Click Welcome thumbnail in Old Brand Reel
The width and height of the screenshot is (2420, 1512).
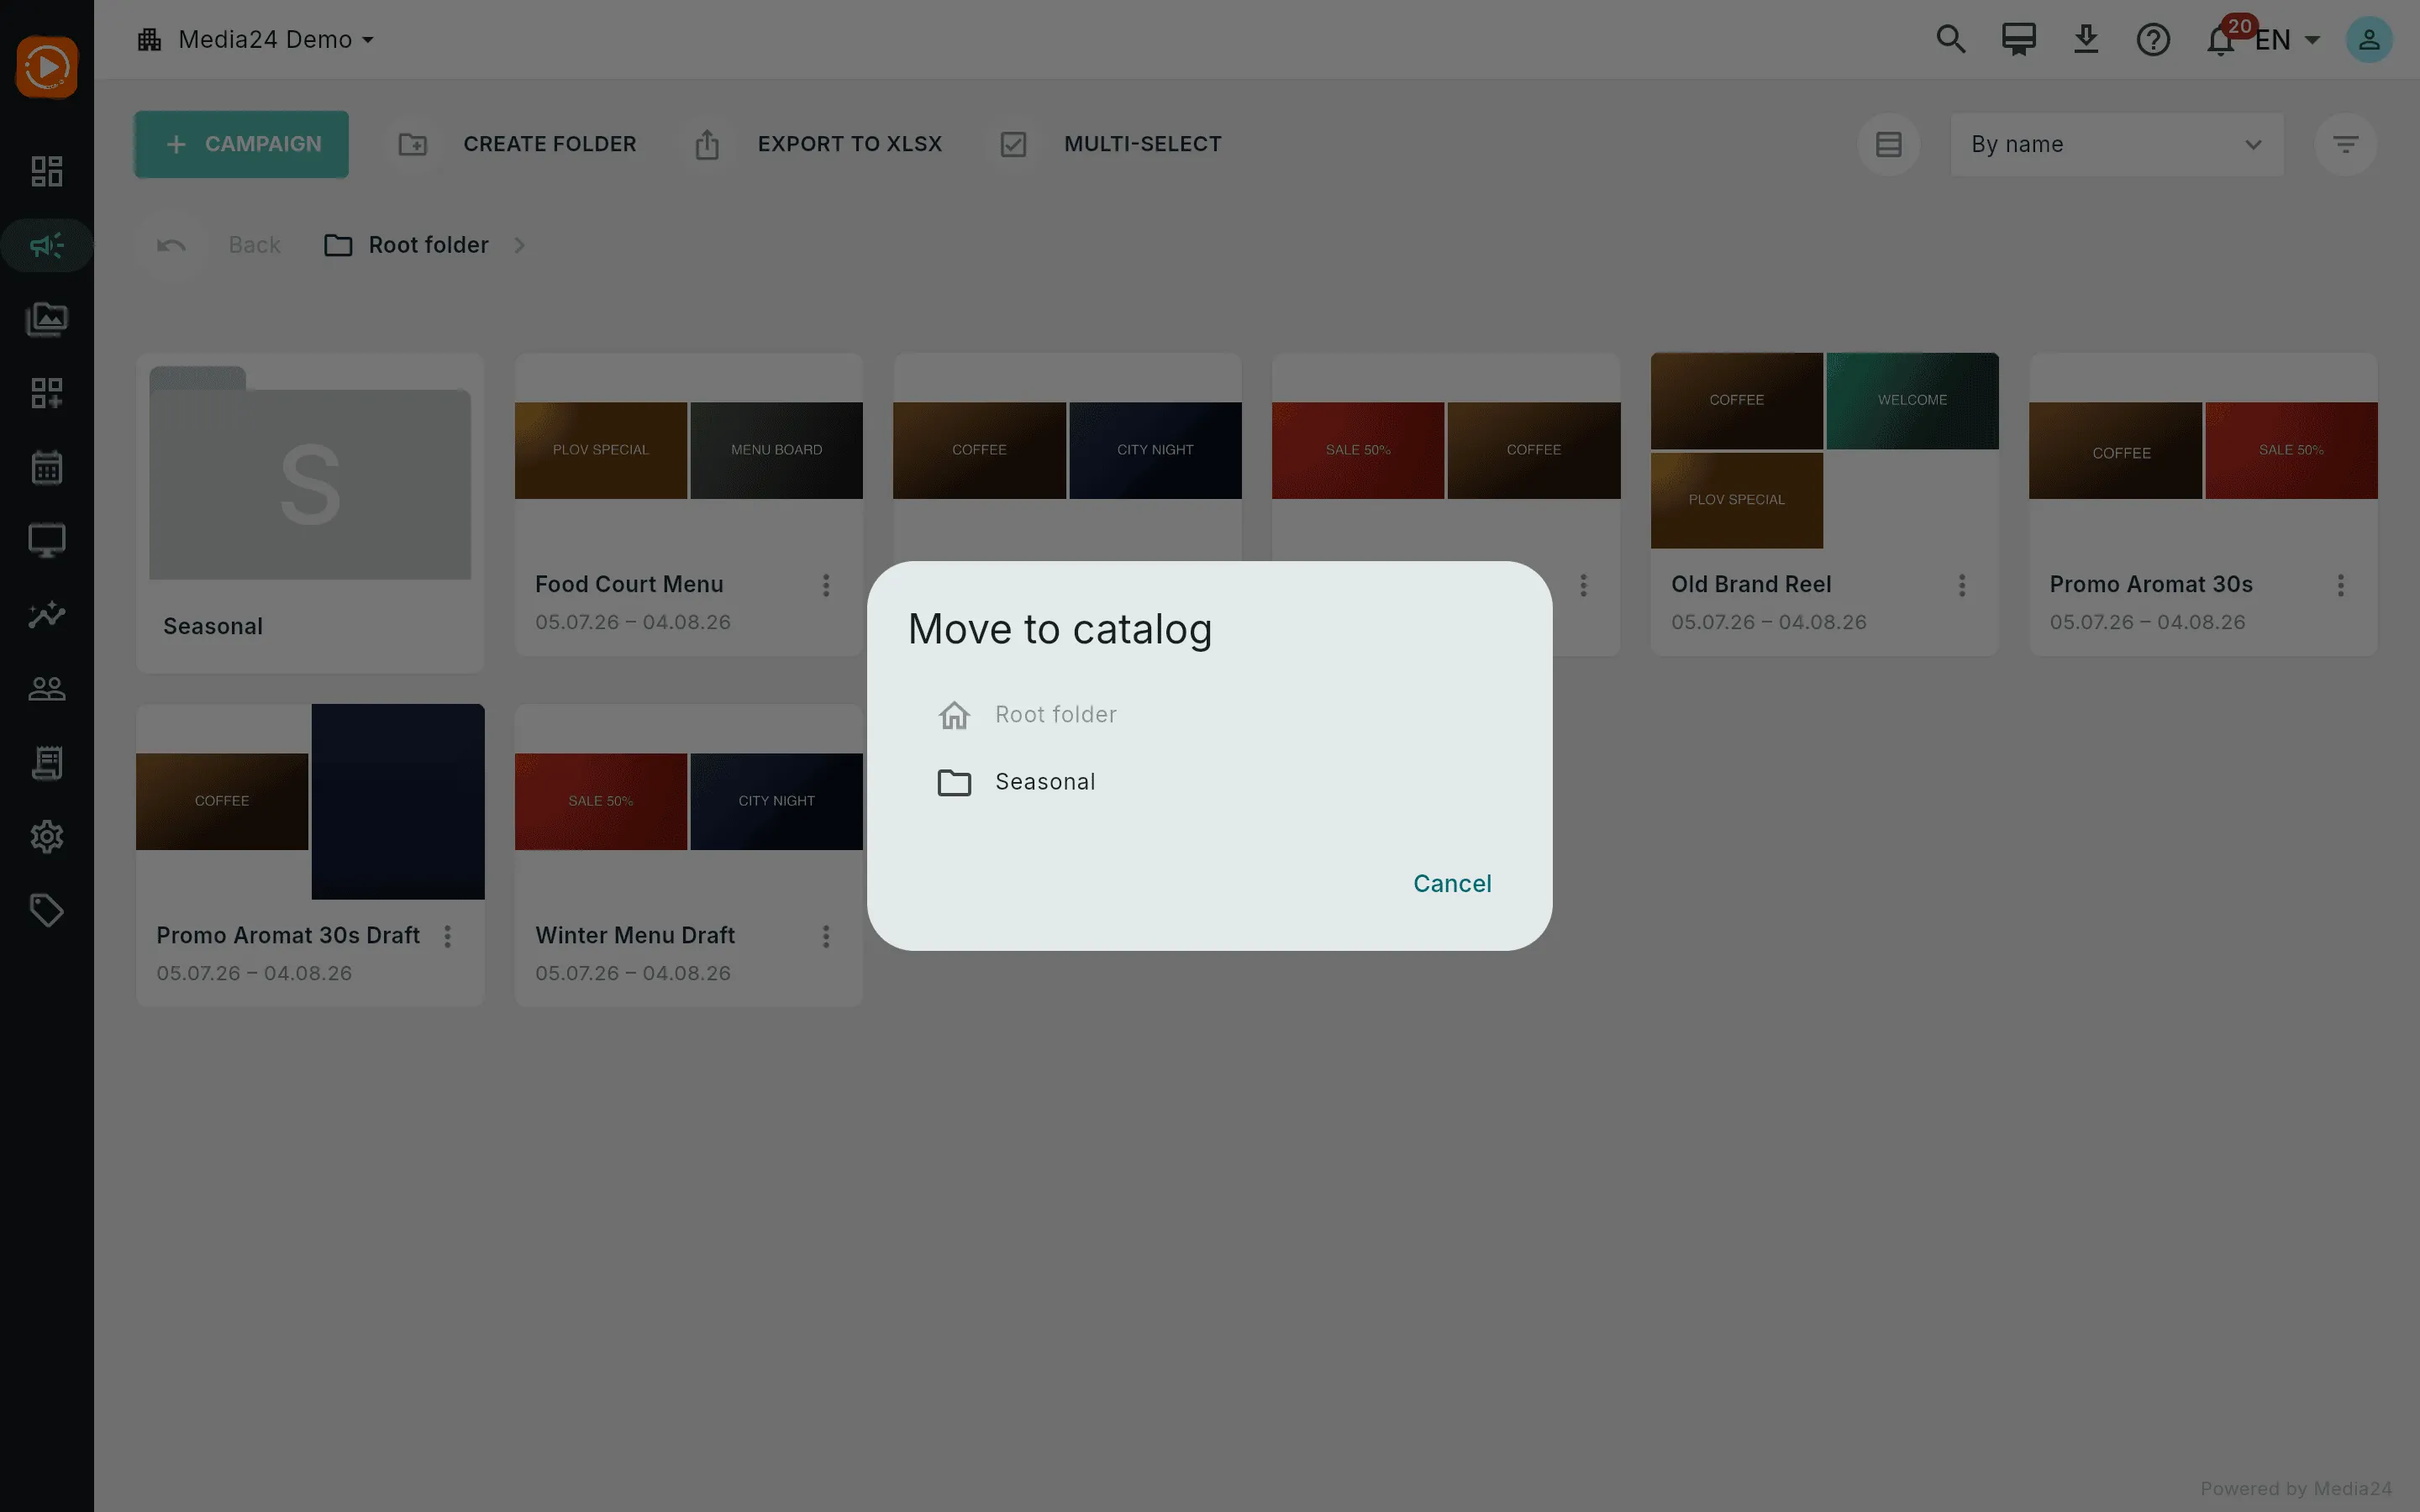[x=1912, y=400]
